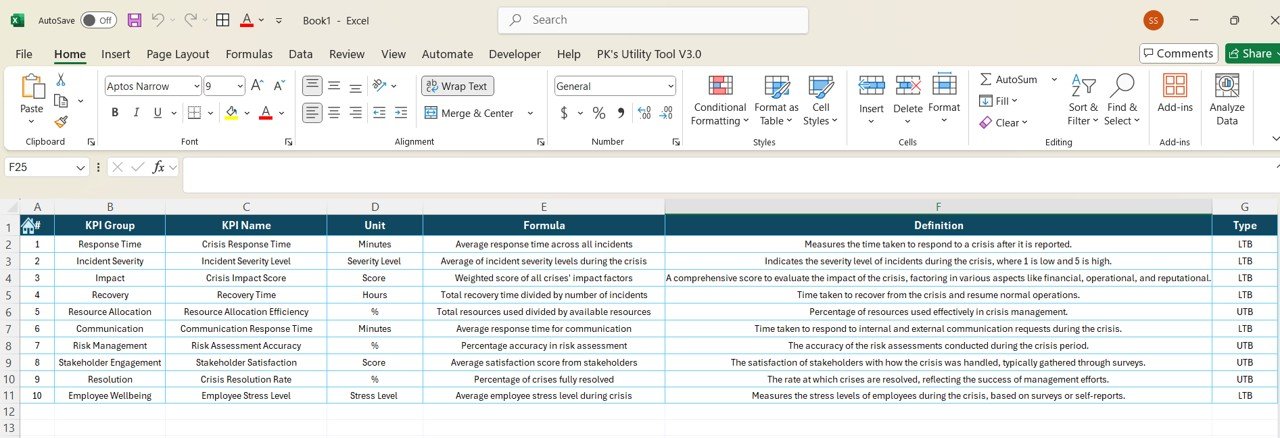The height and width of the screenshot is (438, 1280).
Task: Switch to Developer tab
Action: [514, 54]
